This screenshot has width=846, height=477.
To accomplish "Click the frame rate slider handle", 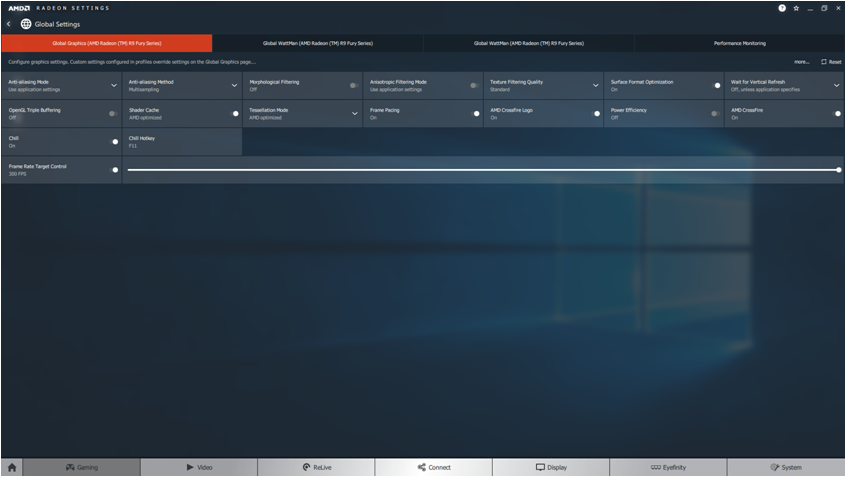I will (x=838, y=170).
